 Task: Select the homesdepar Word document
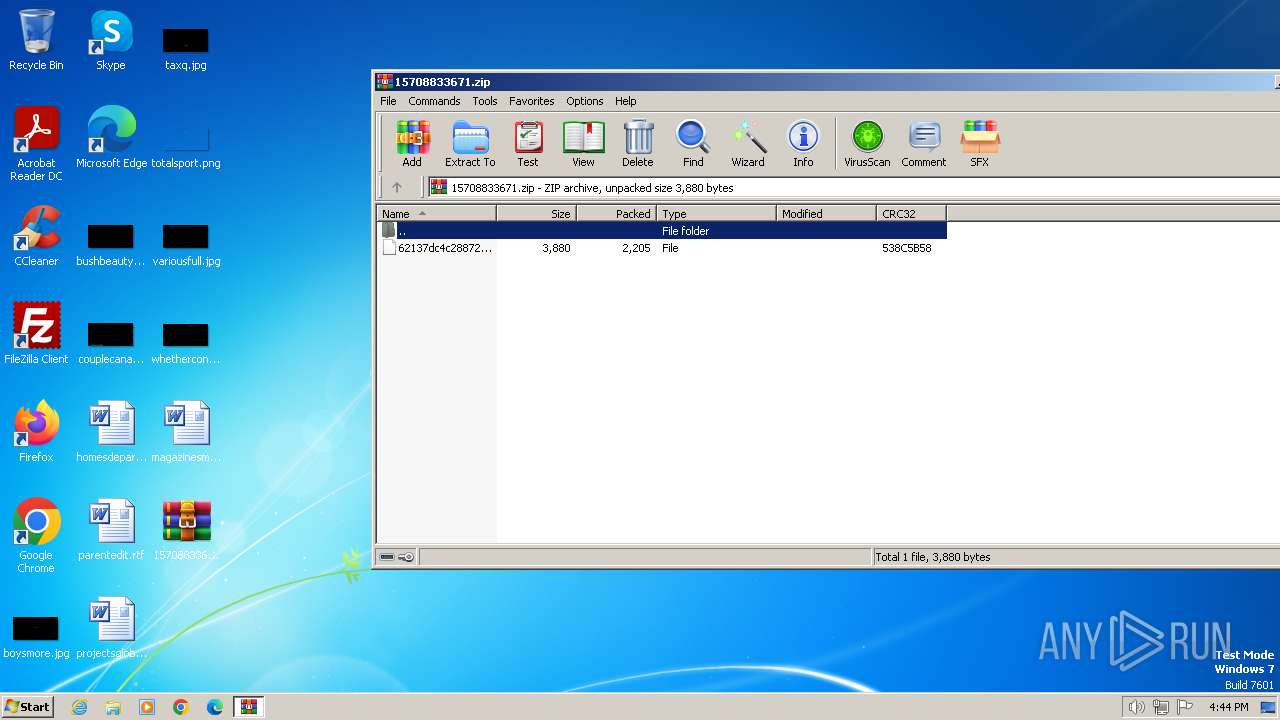pyautogui.click(x=111, y=431)
